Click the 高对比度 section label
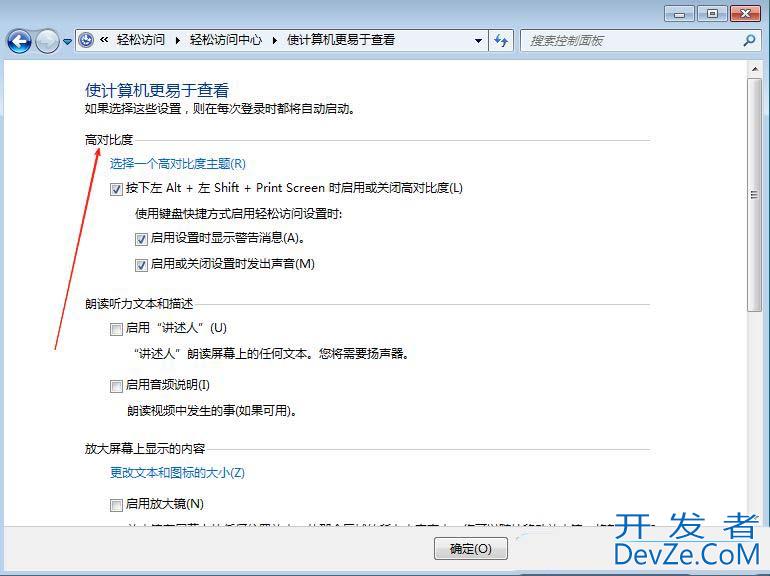770x576 pixels. click(109, 140)
